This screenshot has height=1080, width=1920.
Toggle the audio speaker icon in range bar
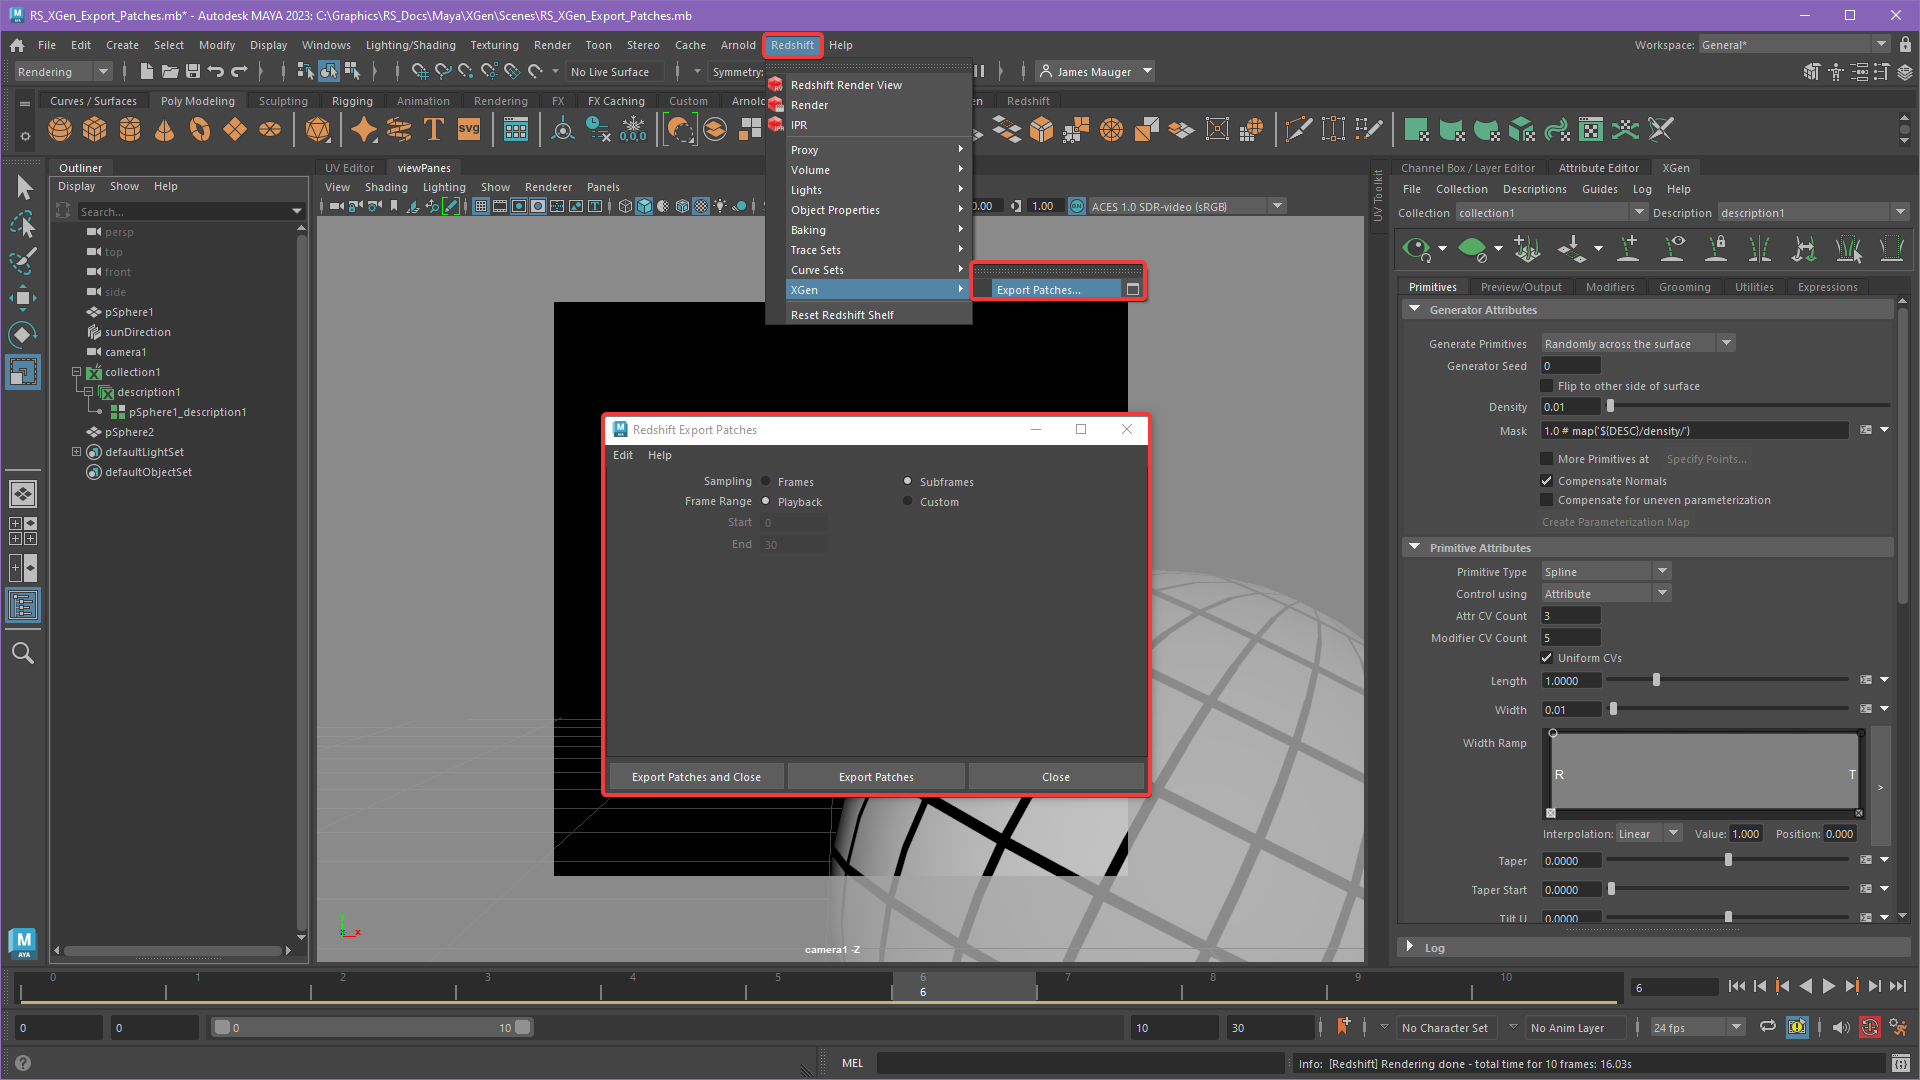1841,1028
